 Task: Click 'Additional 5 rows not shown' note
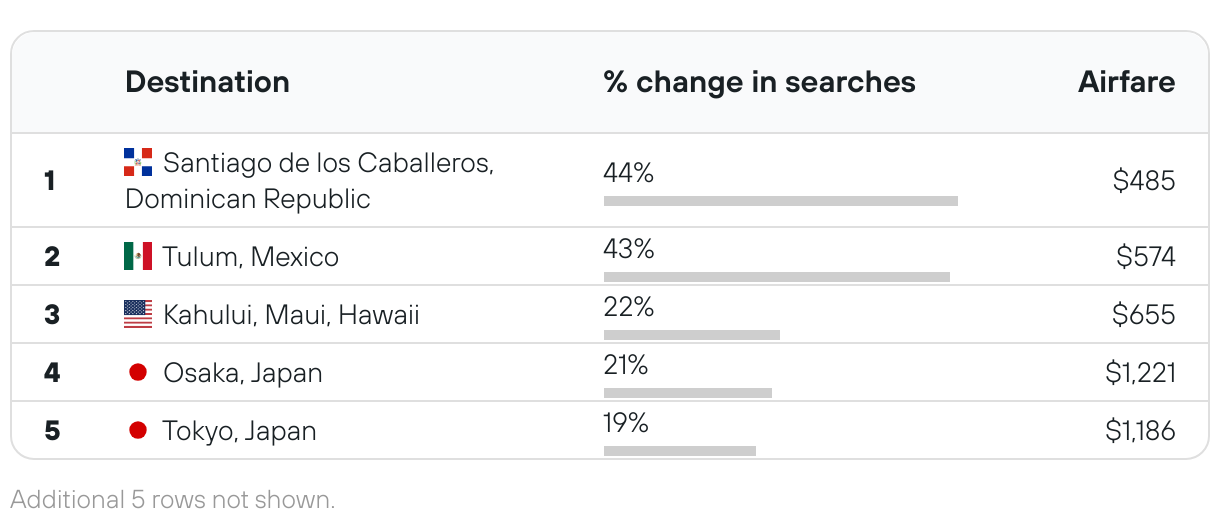tap(173, 499)
